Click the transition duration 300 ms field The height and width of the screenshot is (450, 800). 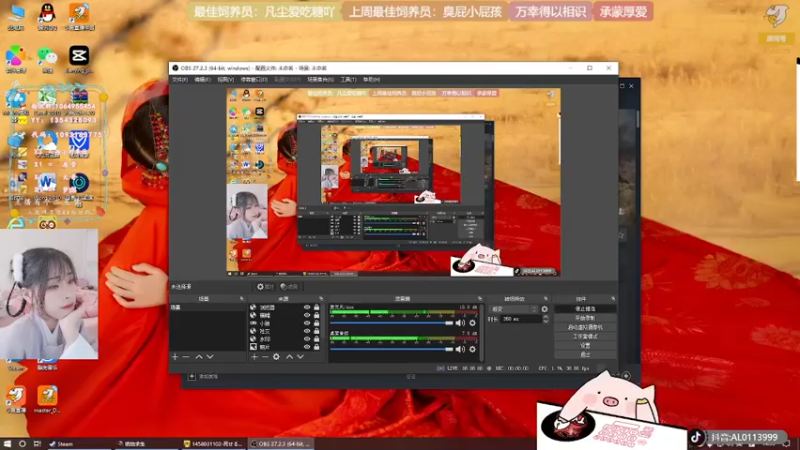coord(520,319)
